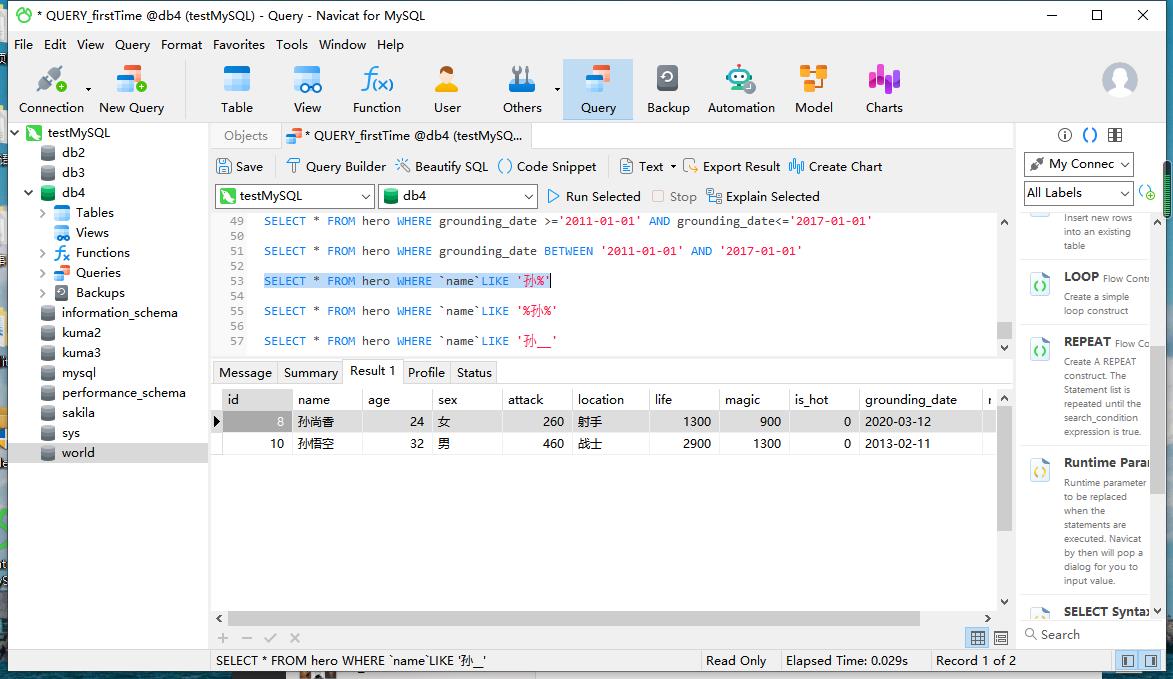Screen dimensions: 1173x679
Task: Switch to grid view in result footer
Action: coord(978,637)
